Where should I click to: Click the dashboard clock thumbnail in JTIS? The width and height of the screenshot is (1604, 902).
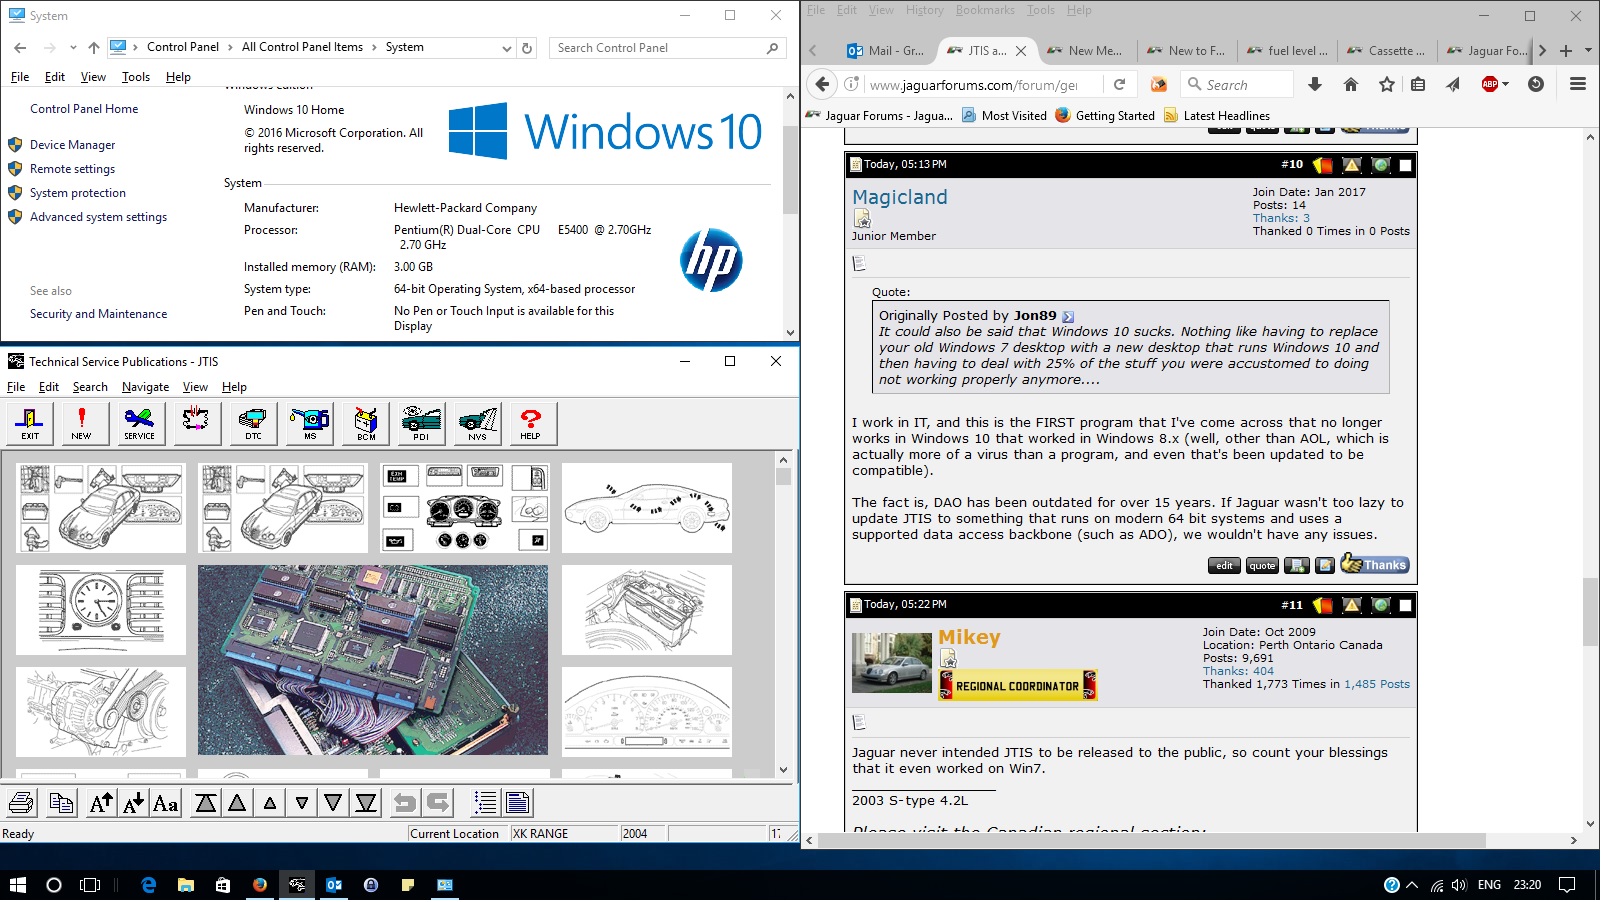click(101, 610)
